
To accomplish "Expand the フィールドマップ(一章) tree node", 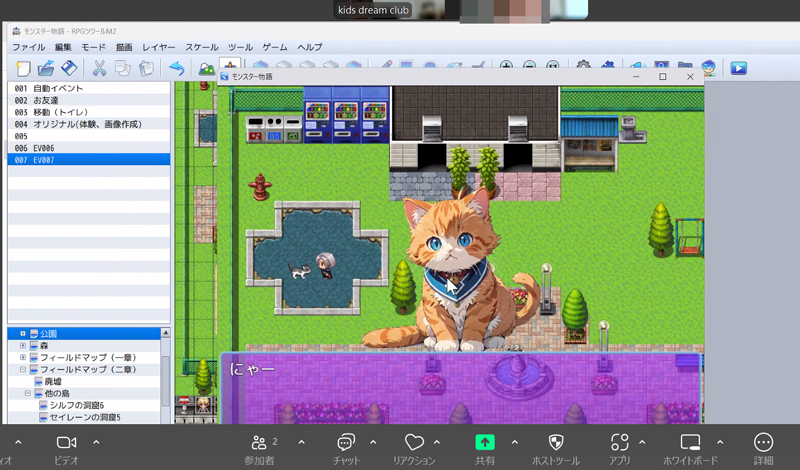I will pyautogui.click(x=22, y=357).
